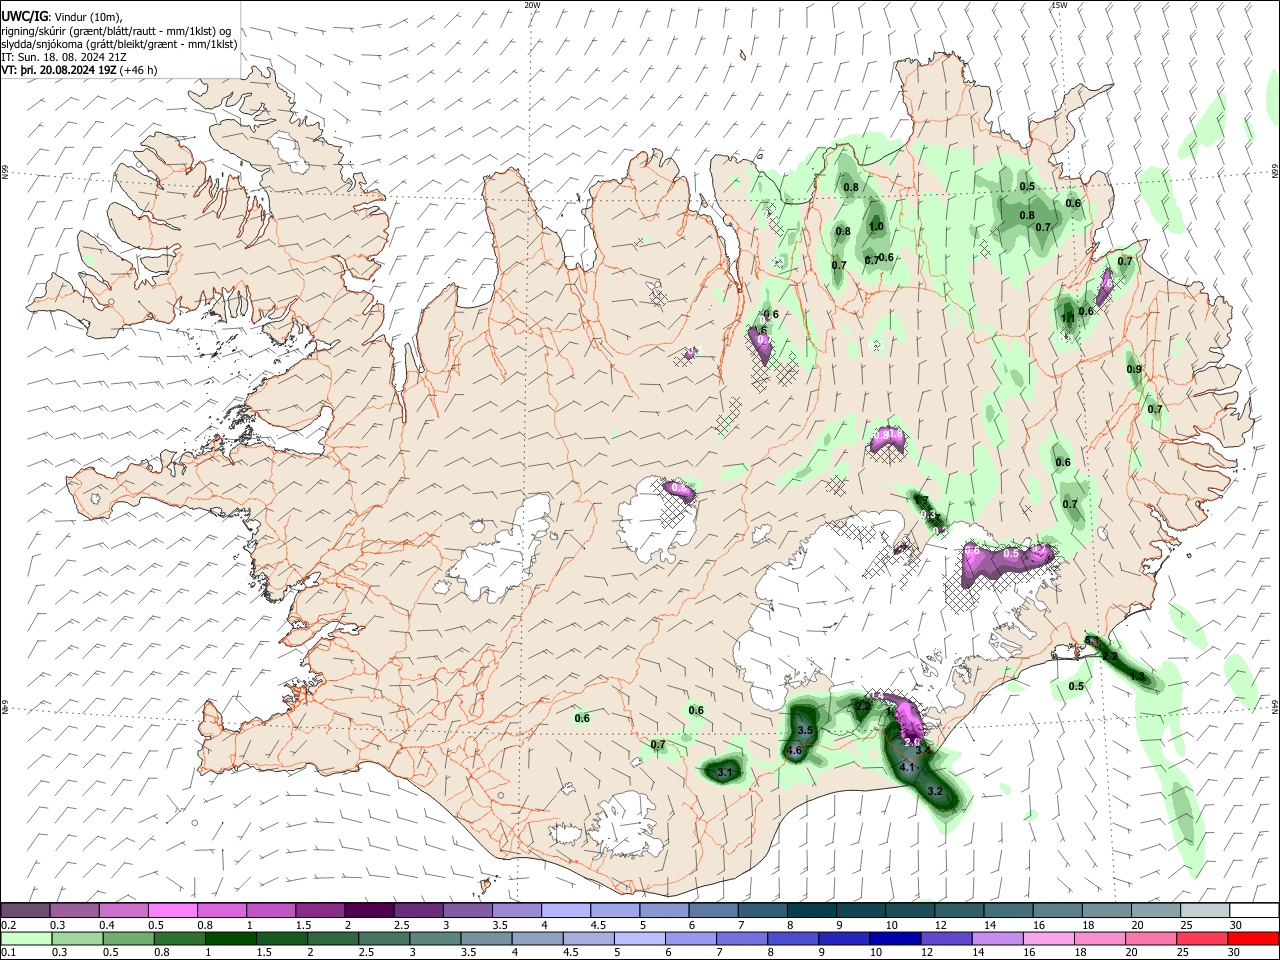This screenshot has width=1280, height=960.
Task: Click the 'rigning/skúrir' legend description line
Action: 118,30
